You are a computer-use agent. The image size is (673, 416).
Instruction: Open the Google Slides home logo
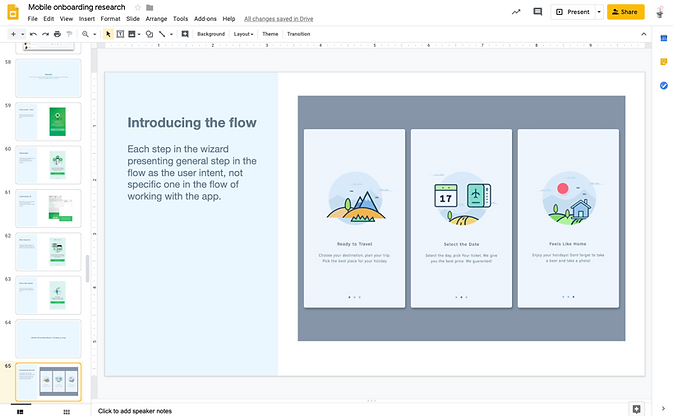(13, 12)
